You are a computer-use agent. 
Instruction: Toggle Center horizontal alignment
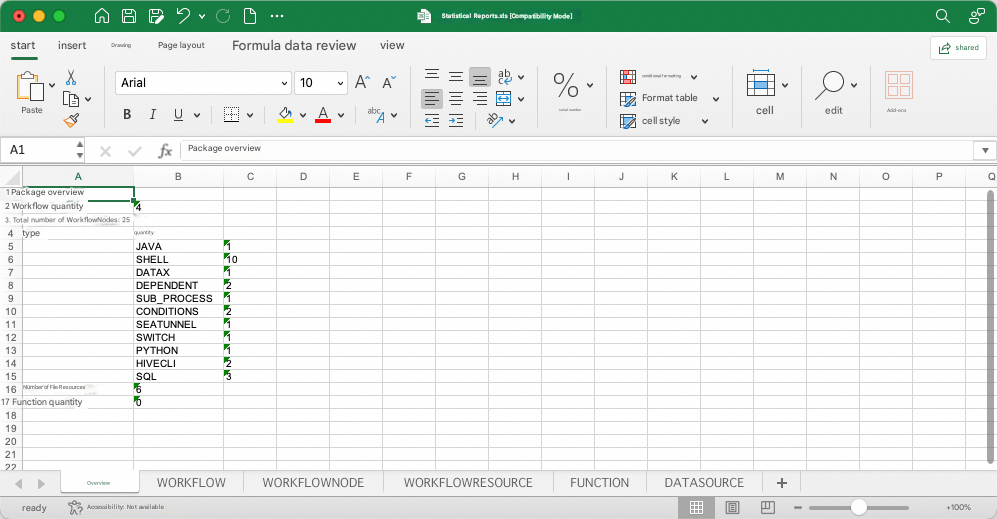coord(456,99)
